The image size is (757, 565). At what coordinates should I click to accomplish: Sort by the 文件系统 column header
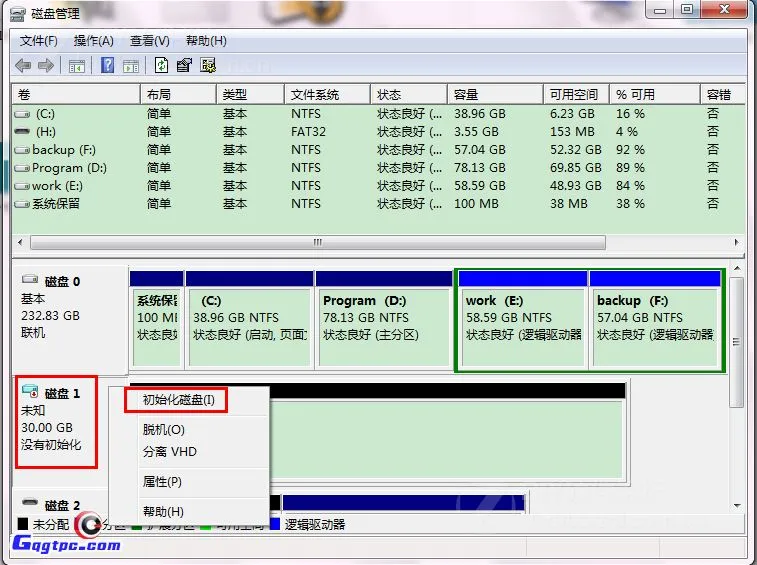[x=327, y=94]
